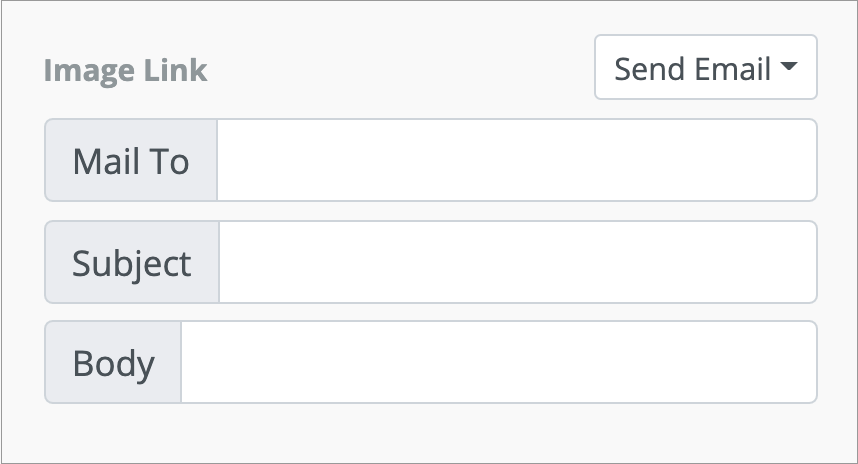Click the Body label addon
The image size is (858, 464).
[113, 362]
